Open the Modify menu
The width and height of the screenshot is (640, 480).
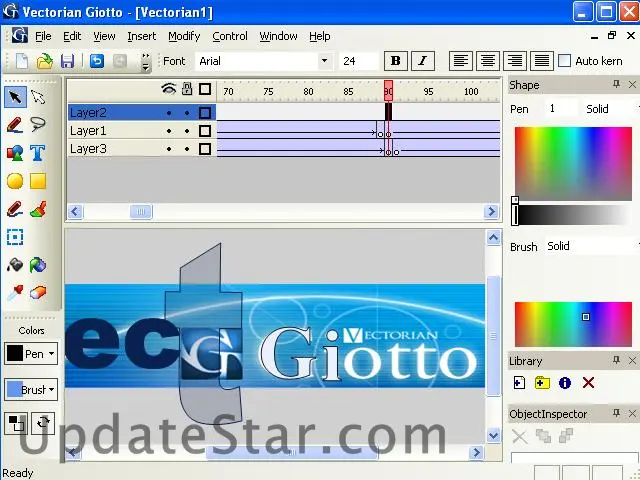click(184, 36)
